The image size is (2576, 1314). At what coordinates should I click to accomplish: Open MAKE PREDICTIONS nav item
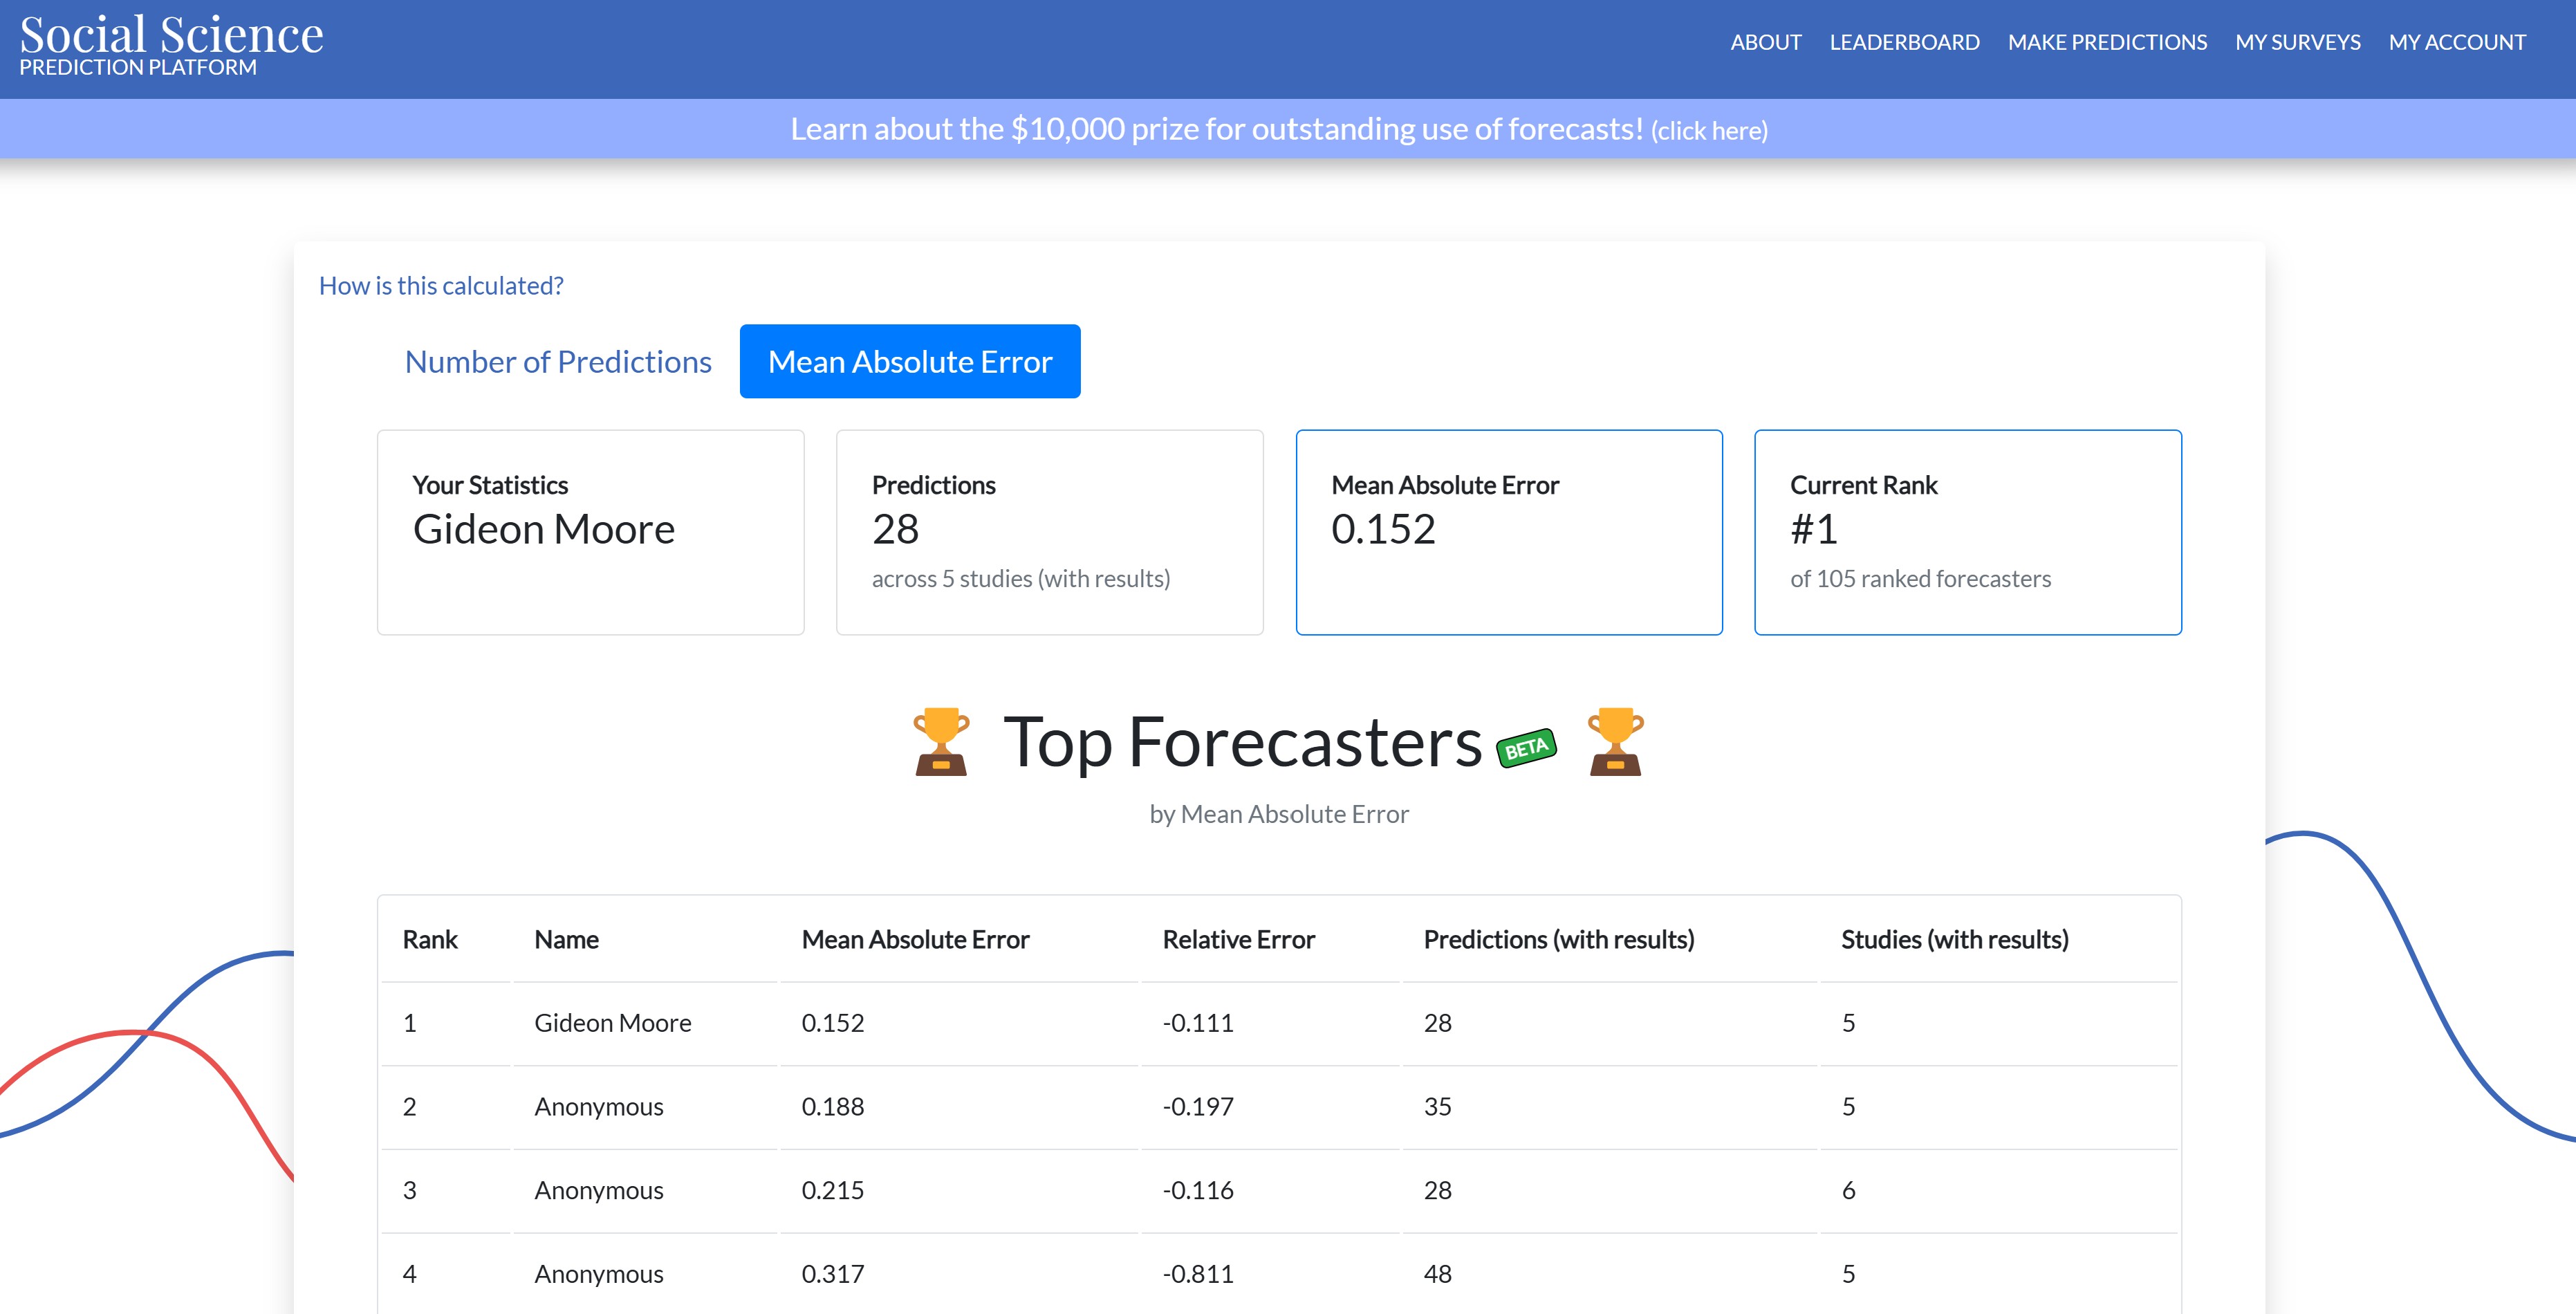tap(2107, 42)
